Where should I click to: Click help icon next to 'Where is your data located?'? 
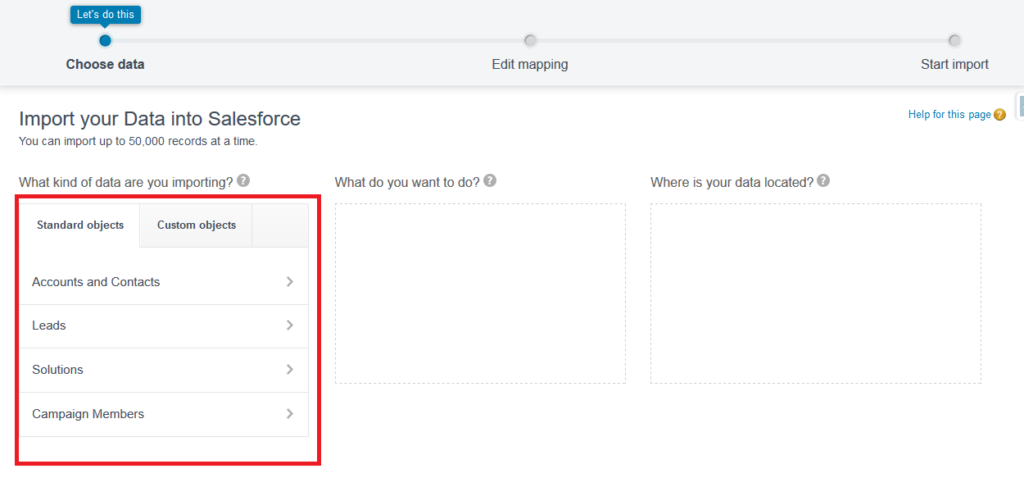[824, 180]
